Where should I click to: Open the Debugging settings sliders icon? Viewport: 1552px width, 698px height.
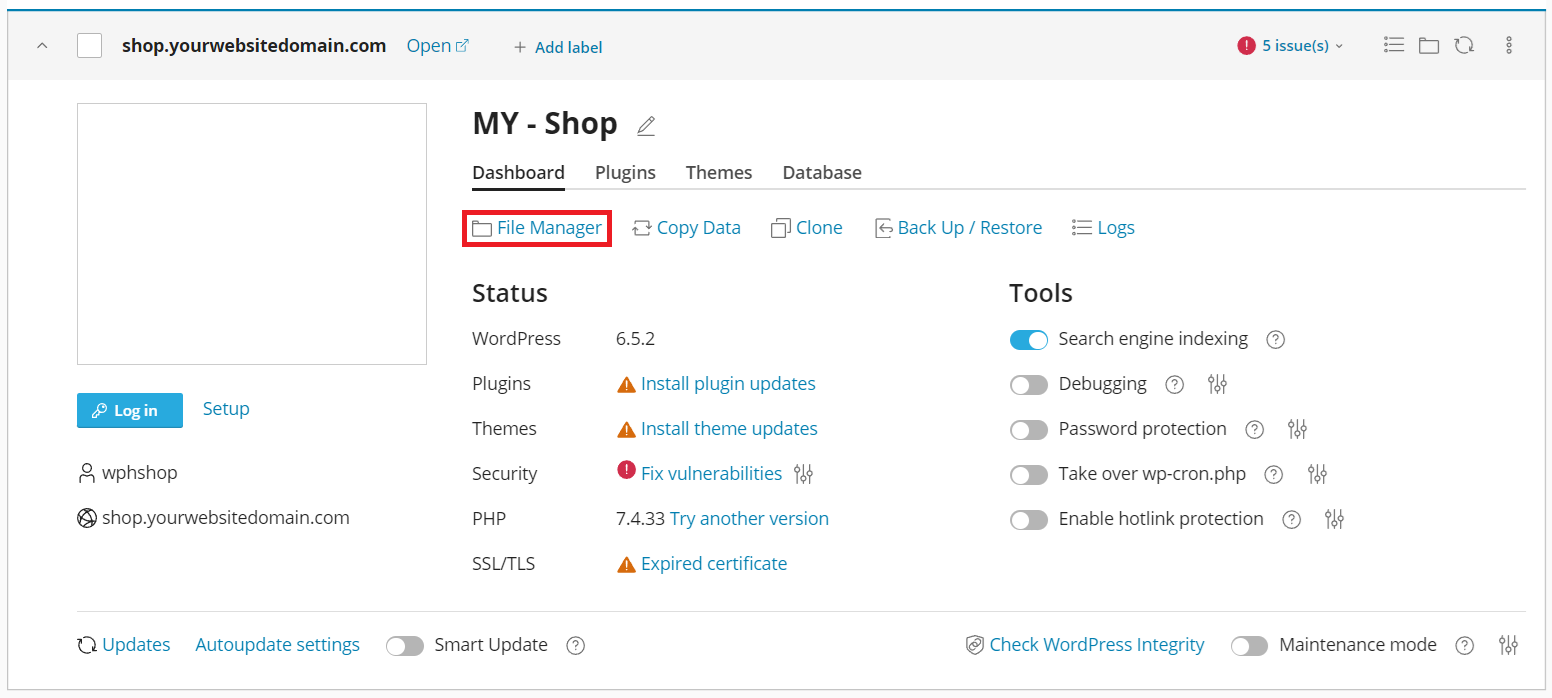[x=1217, y=384]
